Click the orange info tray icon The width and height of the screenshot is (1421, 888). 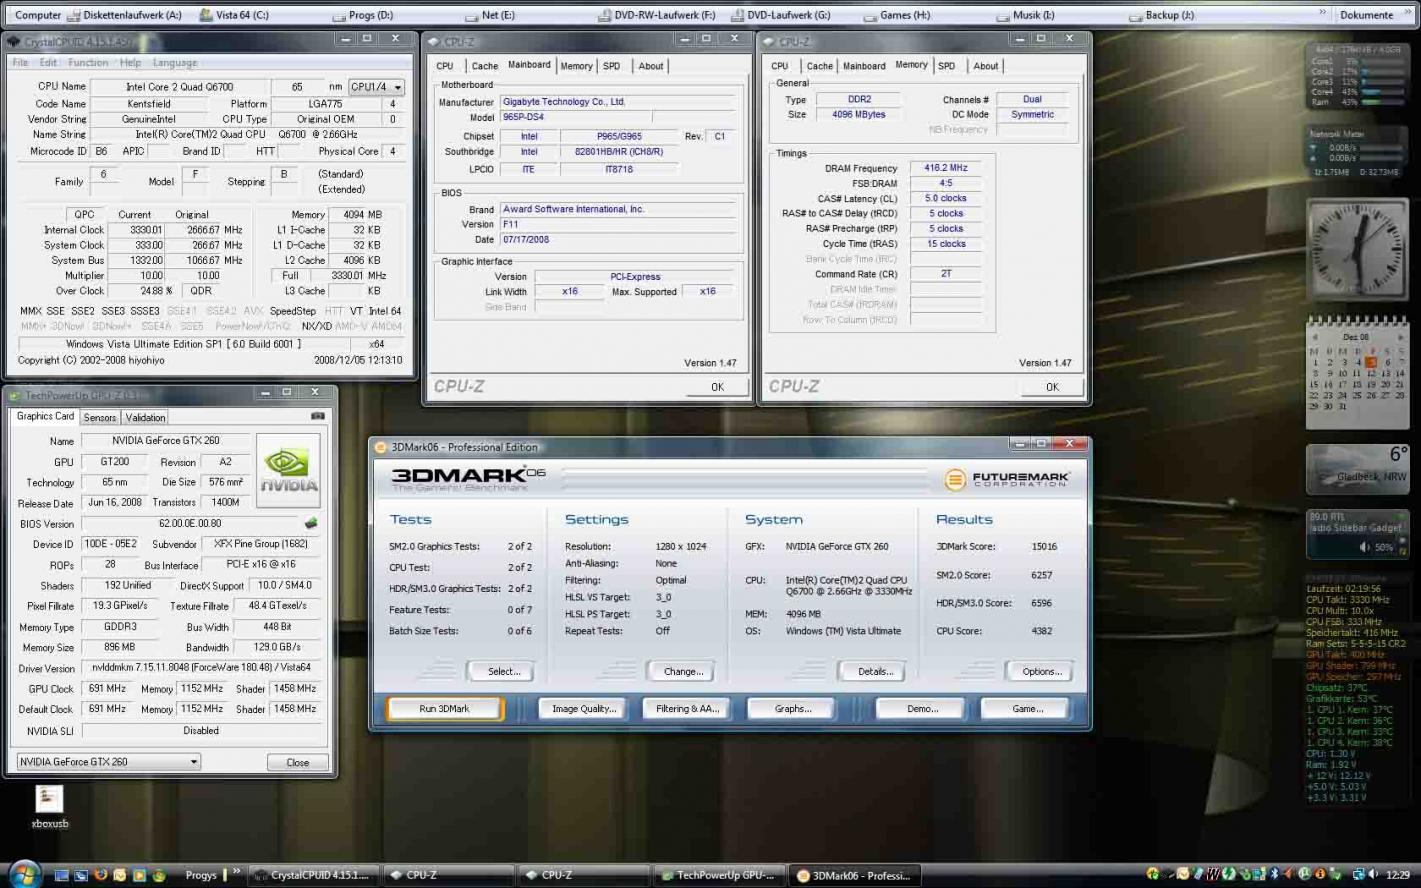(x=1320, y=874)
